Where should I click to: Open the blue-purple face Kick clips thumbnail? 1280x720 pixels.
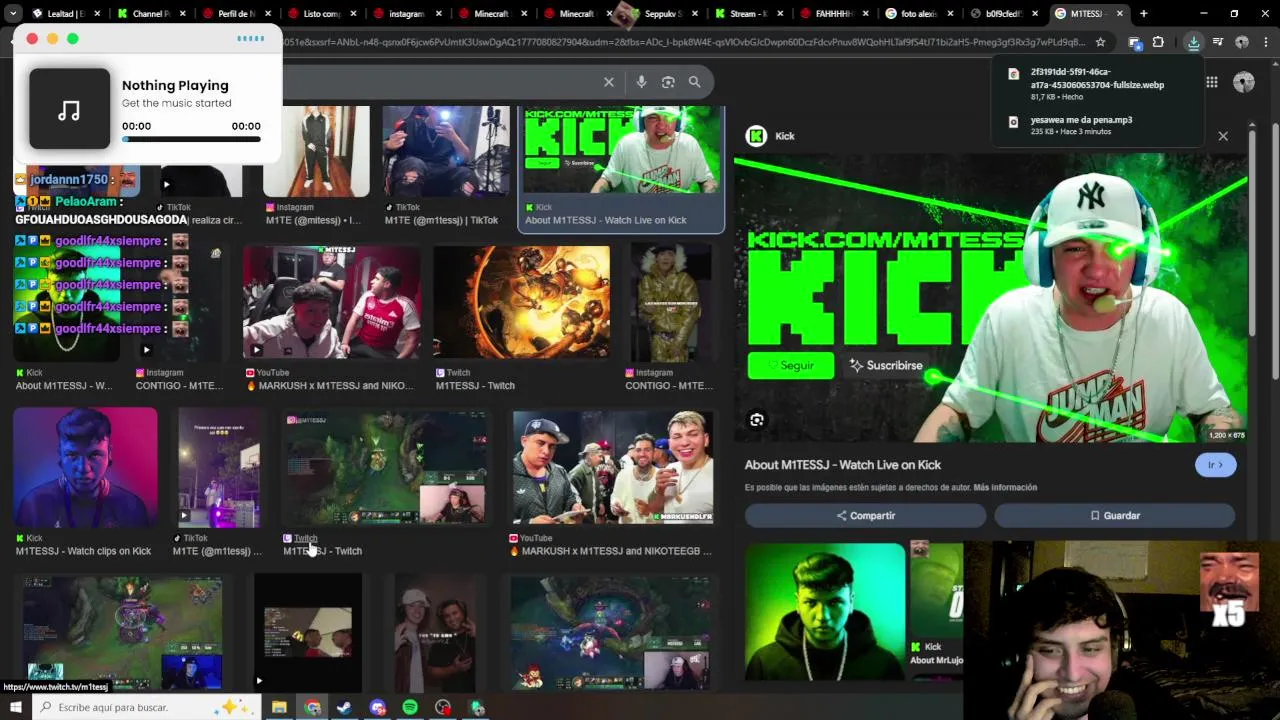(x=85, y=467)
